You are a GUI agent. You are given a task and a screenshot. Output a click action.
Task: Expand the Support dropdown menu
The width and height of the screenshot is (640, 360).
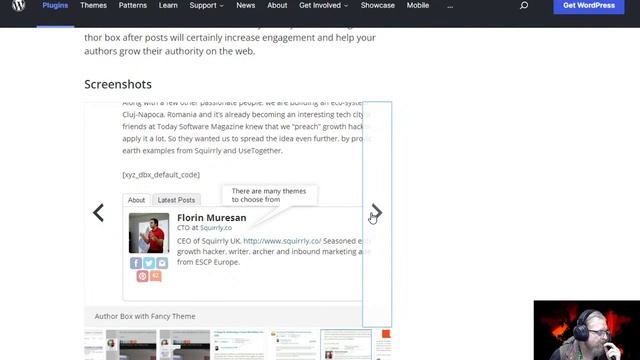coord(207,5)
